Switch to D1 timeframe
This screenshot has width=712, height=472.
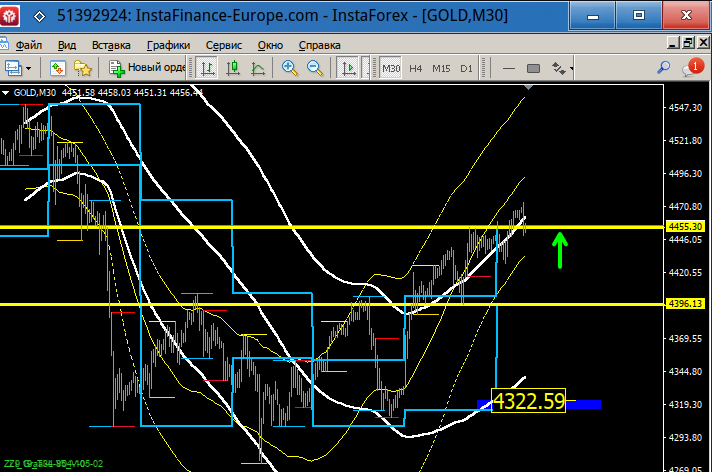pos(466,68)
